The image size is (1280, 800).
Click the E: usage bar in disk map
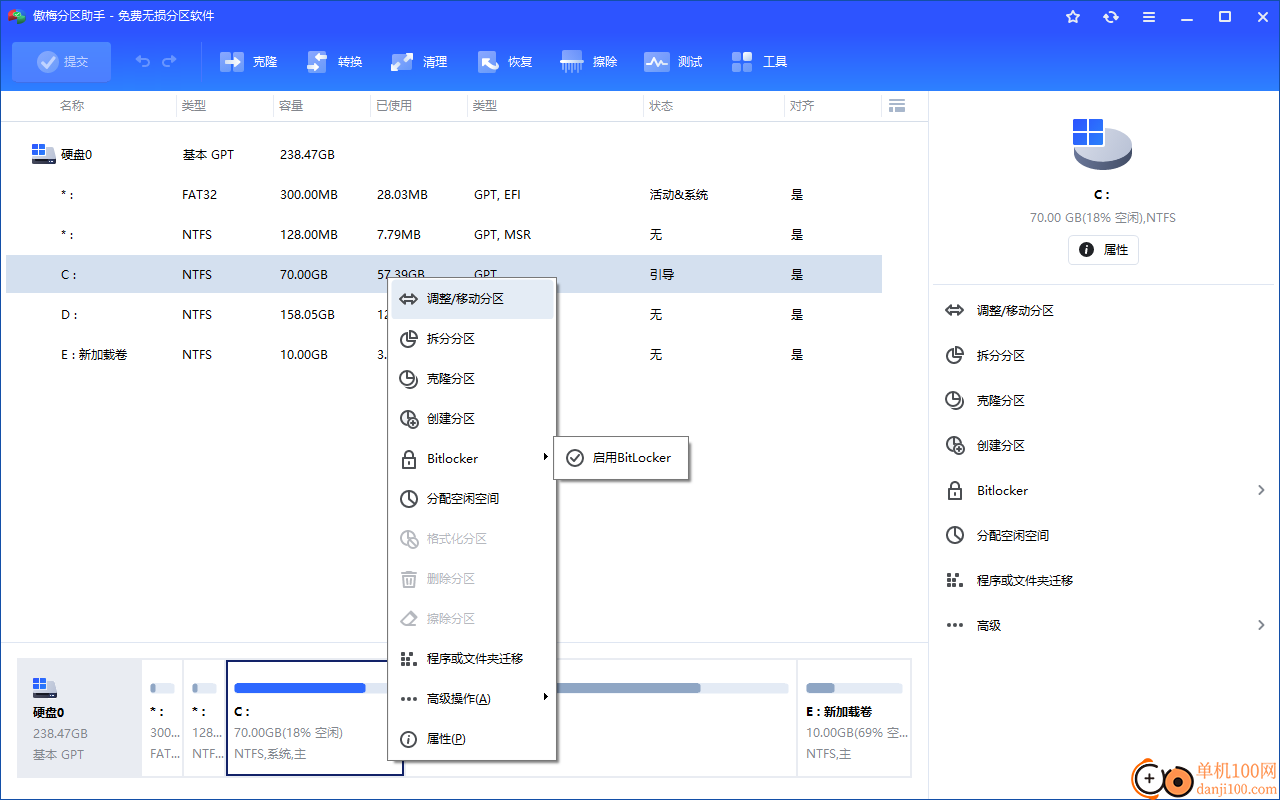click(854, 688)
